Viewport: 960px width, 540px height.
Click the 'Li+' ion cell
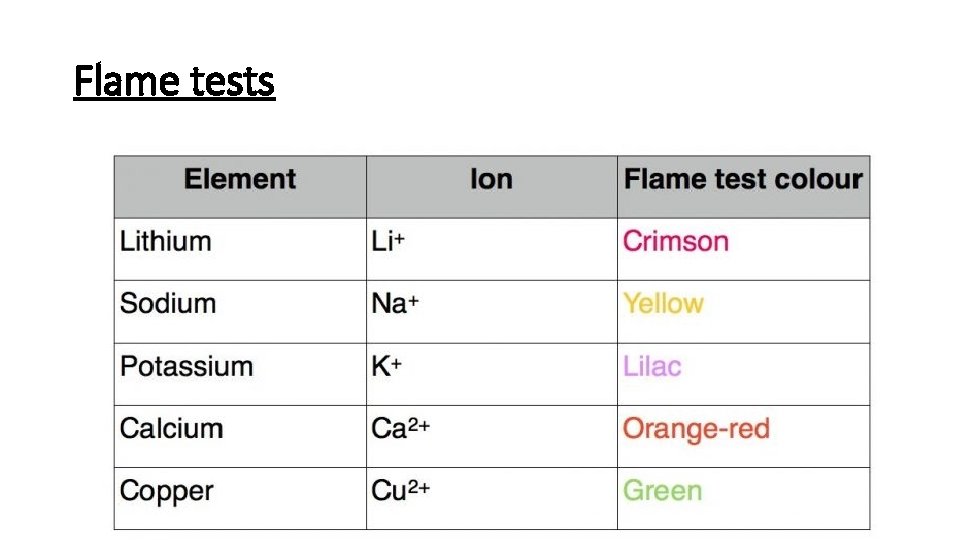coord(388,241)
